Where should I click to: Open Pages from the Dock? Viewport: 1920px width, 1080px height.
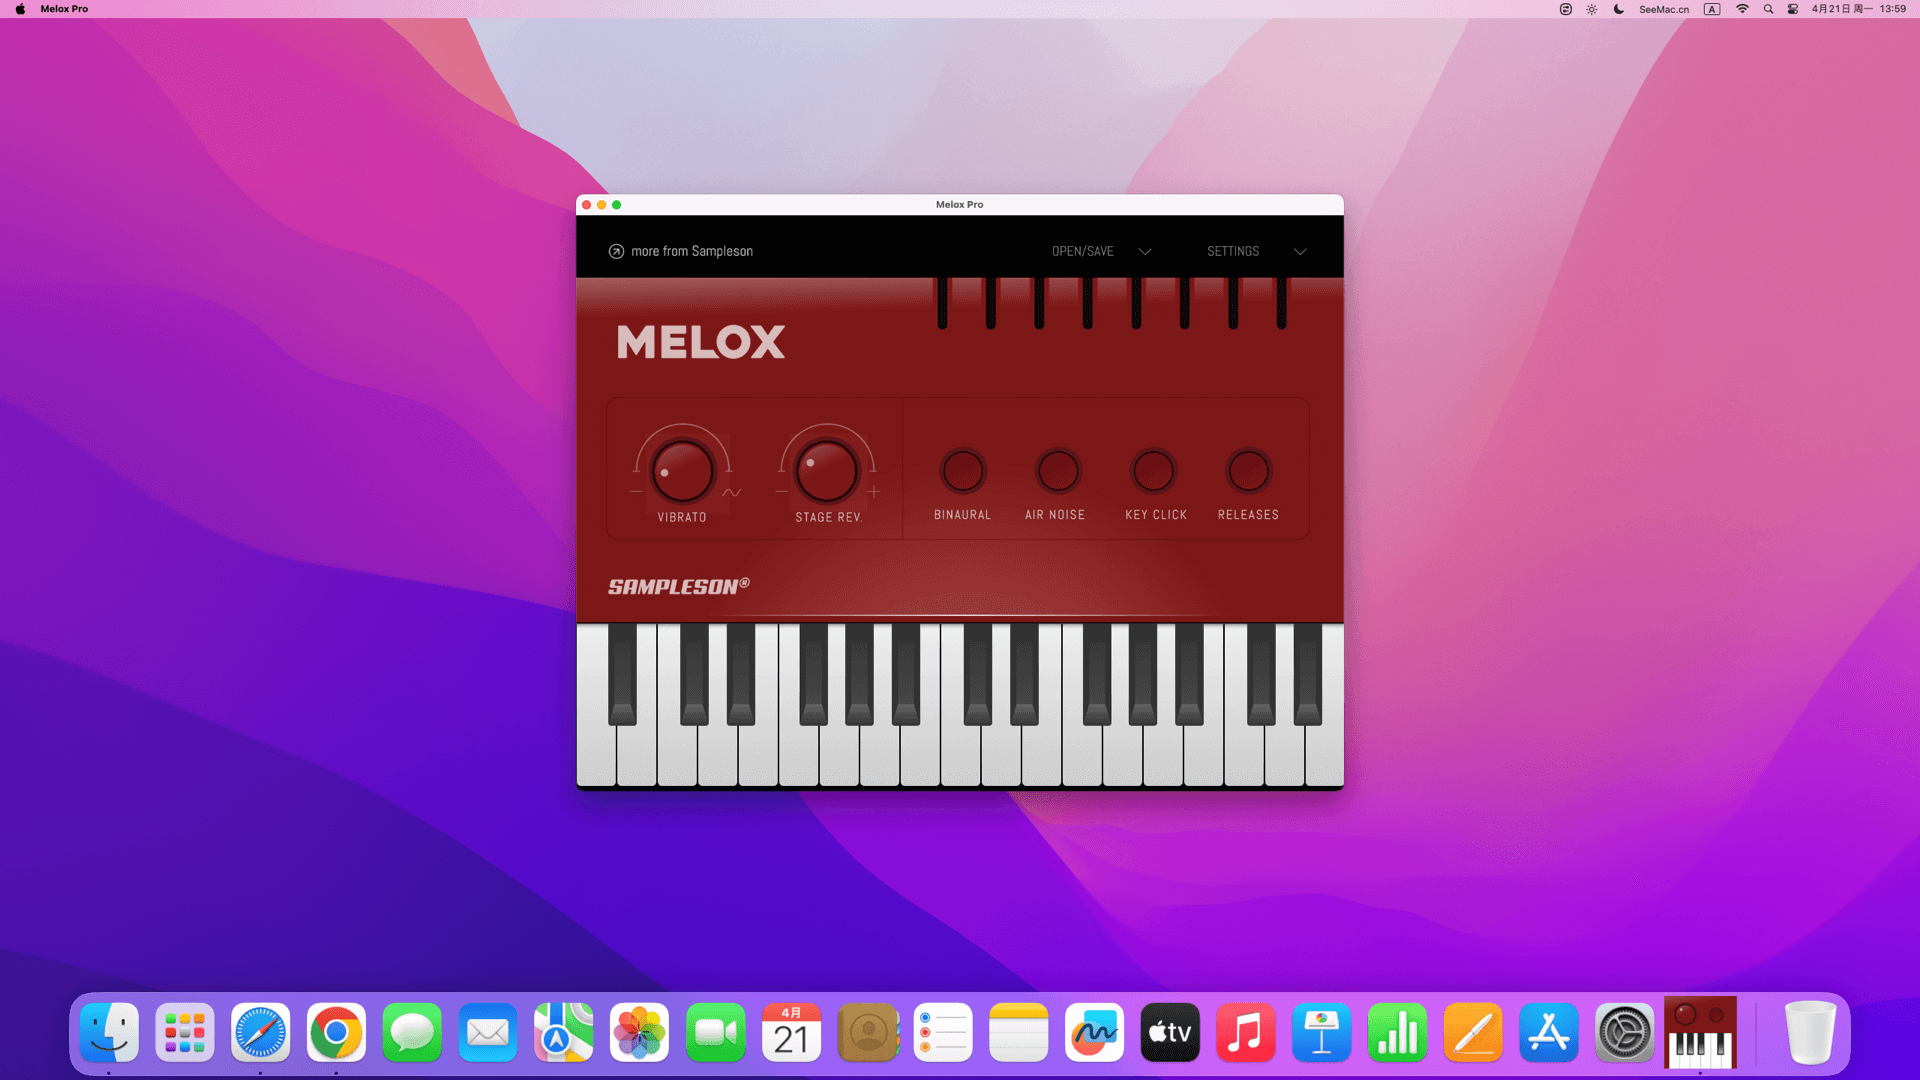click(1473, 1032)
